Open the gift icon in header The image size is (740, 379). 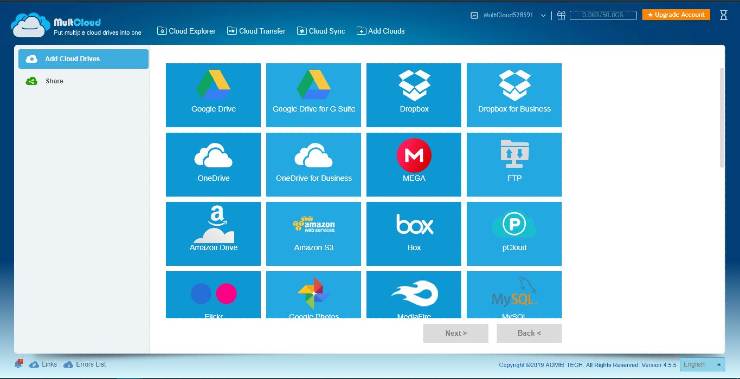tap(561, 15)
